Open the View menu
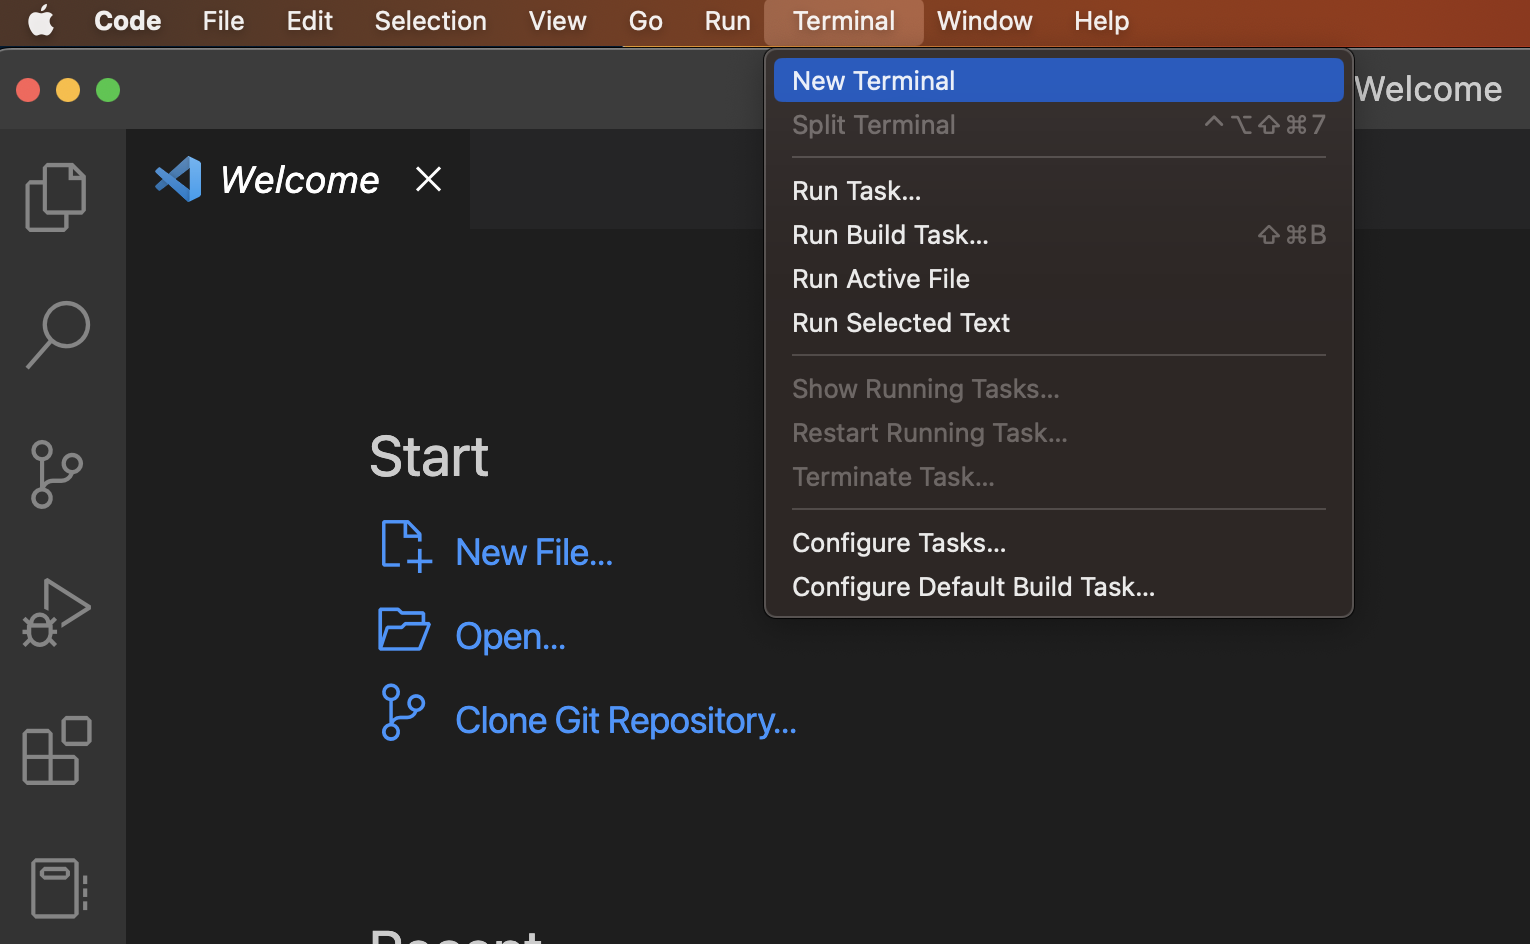This screenshot has height=944, width=1530. coord(557,20)
